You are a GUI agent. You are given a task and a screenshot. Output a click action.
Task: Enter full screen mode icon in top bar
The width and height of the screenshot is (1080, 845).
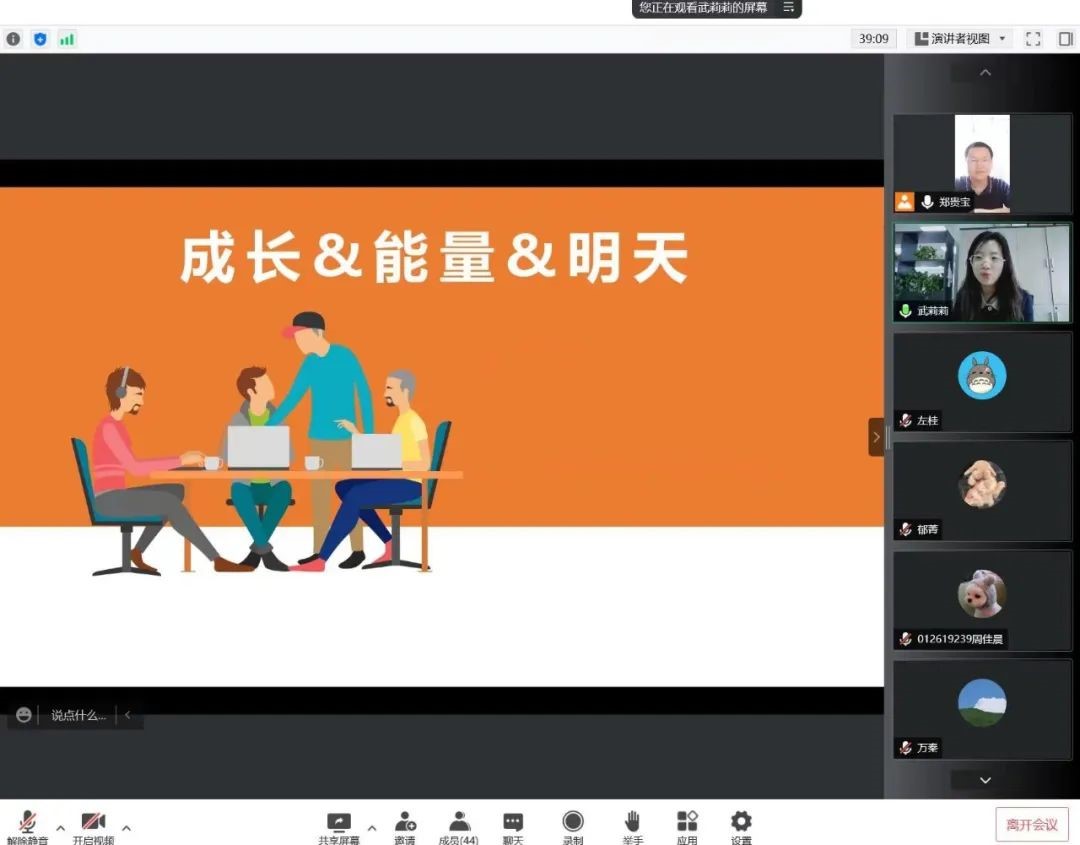click(x=1033, y=39)
